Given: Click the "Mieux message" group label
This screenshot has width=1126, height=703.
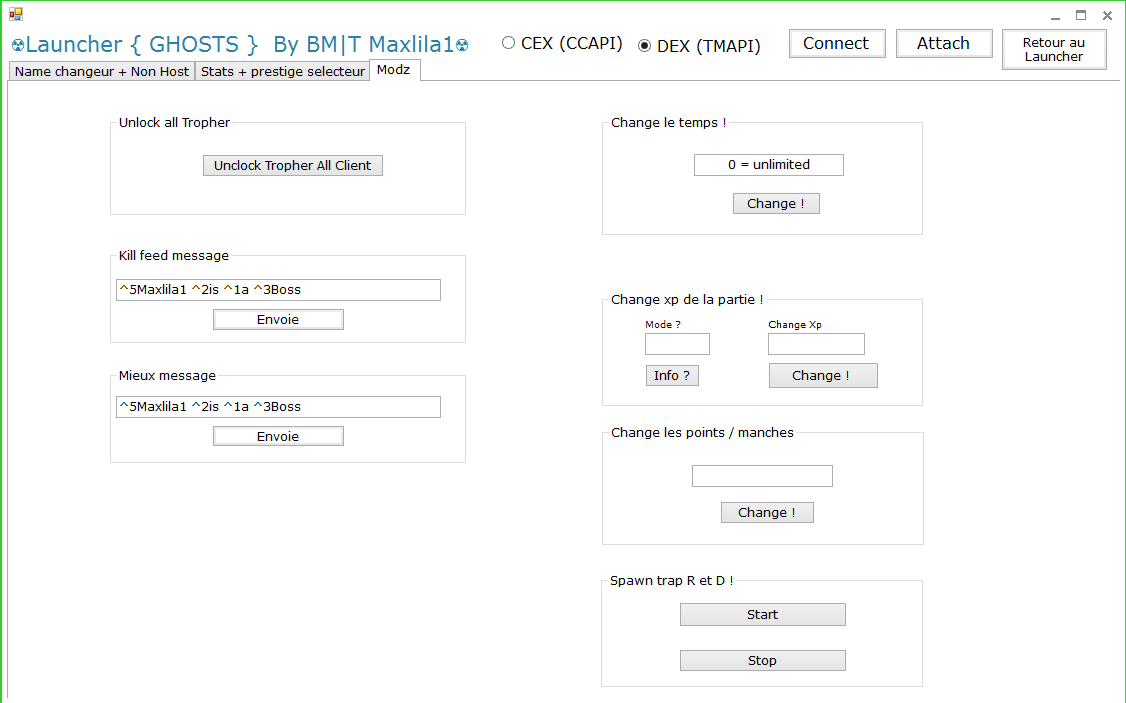Looking at the screenshot, I should pyautogui.click(x=167, y=376).
